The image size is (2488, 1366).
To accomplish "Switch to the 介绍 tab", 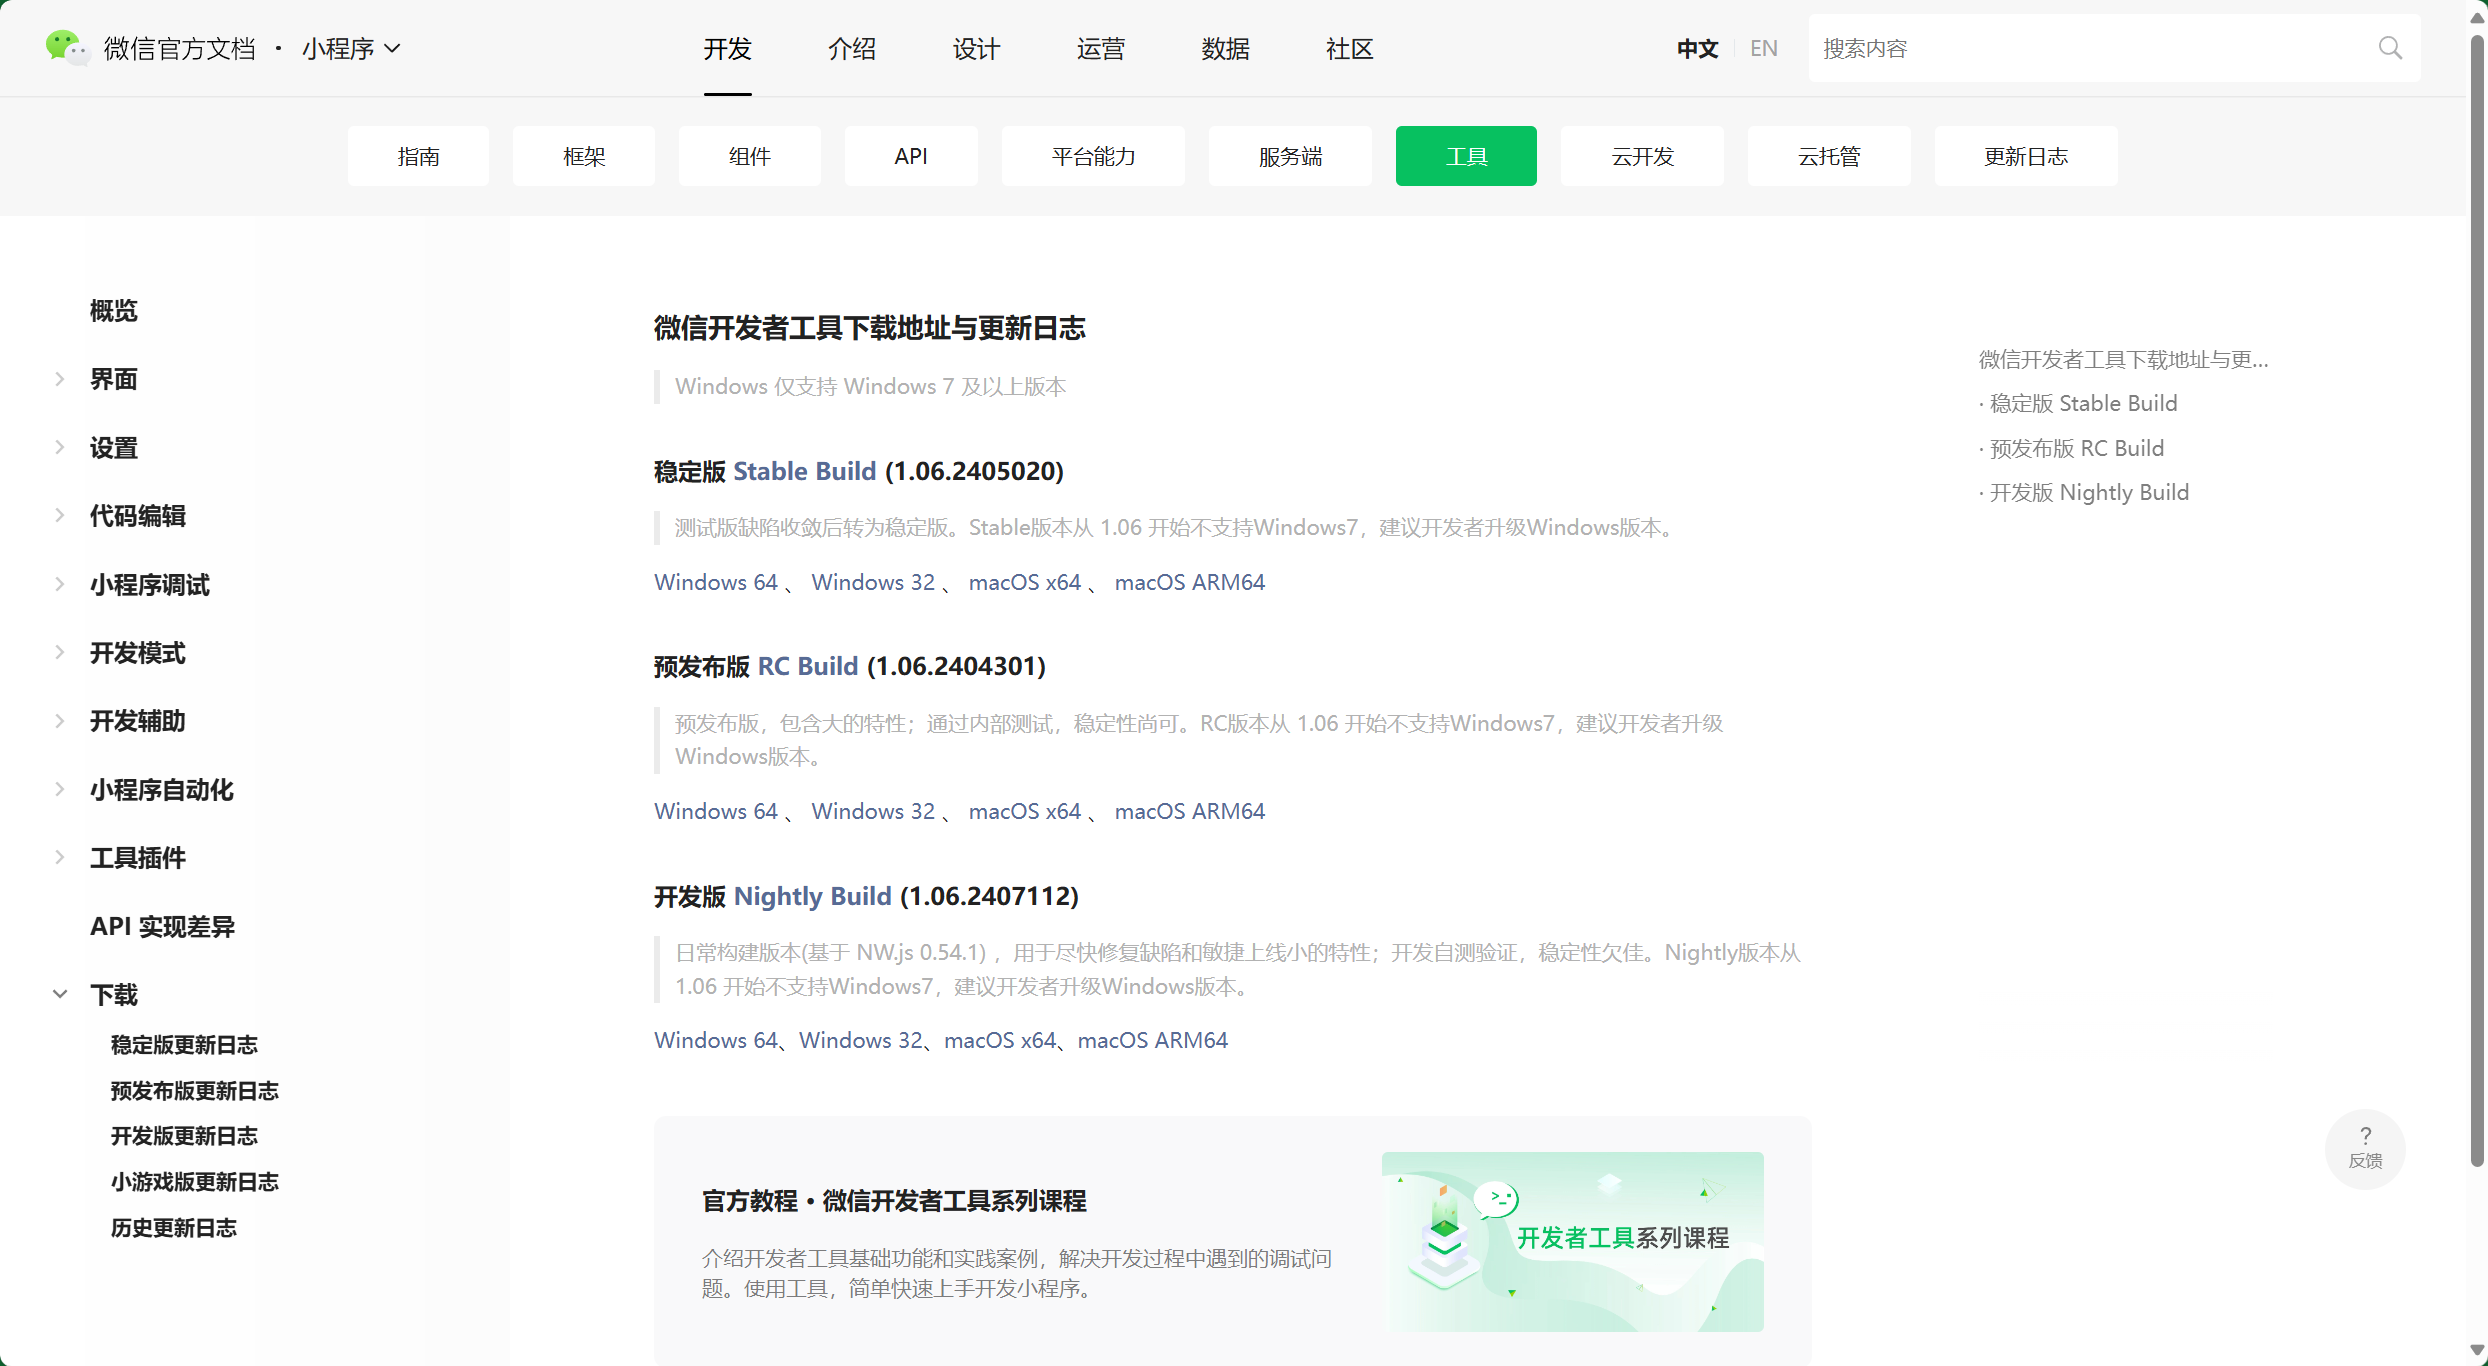I will [x=852, y=48].
